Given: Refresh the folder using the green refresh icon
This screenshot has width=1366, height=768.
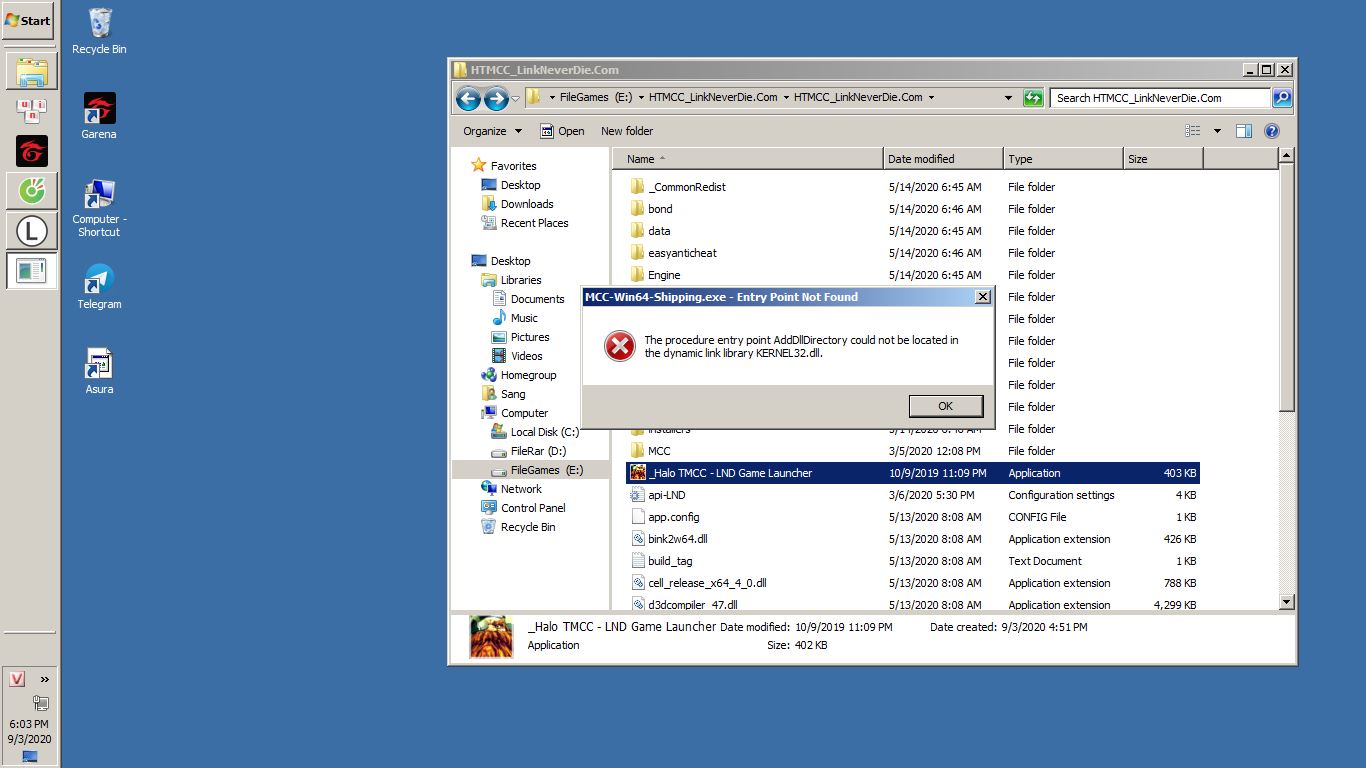Looking at the screenshot, I should pyautogui.click(x=1032, y=98).
